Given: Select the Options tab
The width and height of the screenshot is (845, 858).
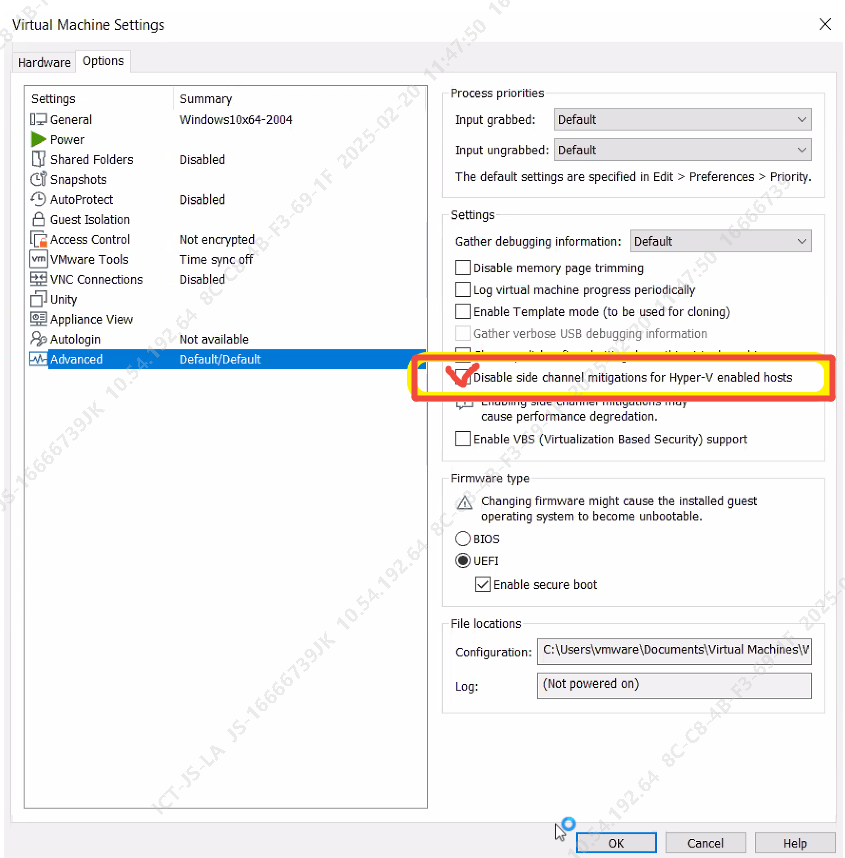Looking at the screenshot, I should pos(103,61).
